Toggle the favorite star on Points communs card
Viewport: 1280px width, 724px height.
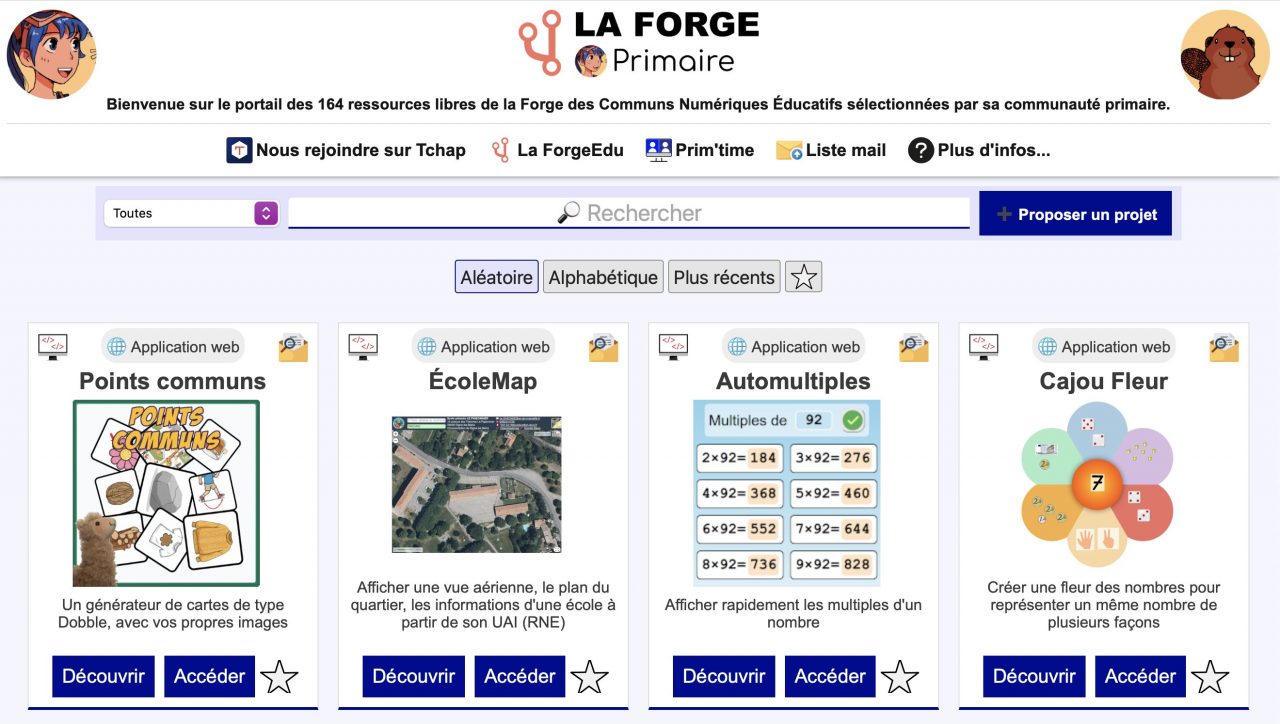pos(280,676)
